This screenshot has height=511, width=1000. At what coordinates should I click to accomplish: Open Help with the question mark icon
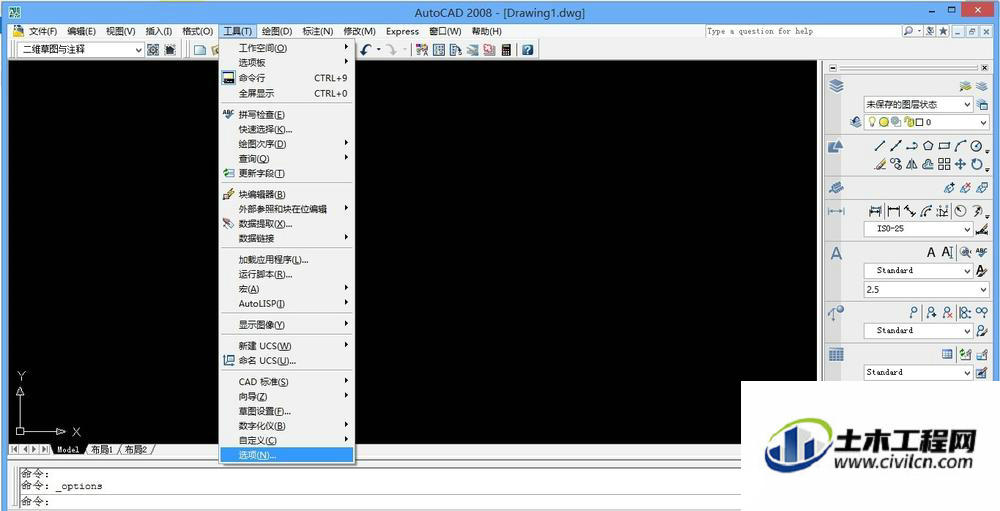pos(527,50)
